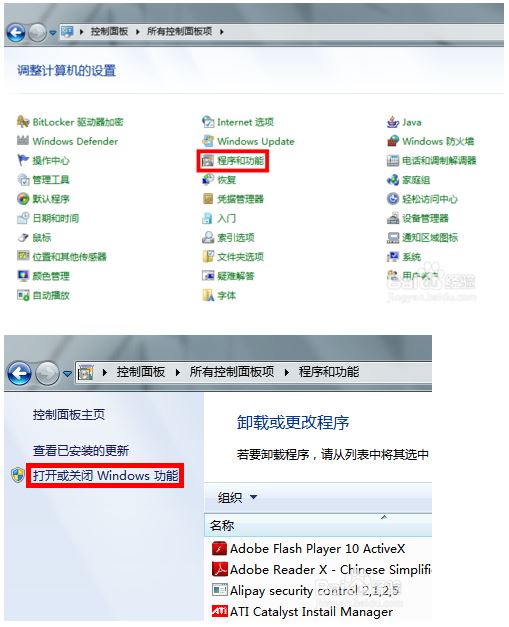Click the Windows Defender icon

[23, 141]
